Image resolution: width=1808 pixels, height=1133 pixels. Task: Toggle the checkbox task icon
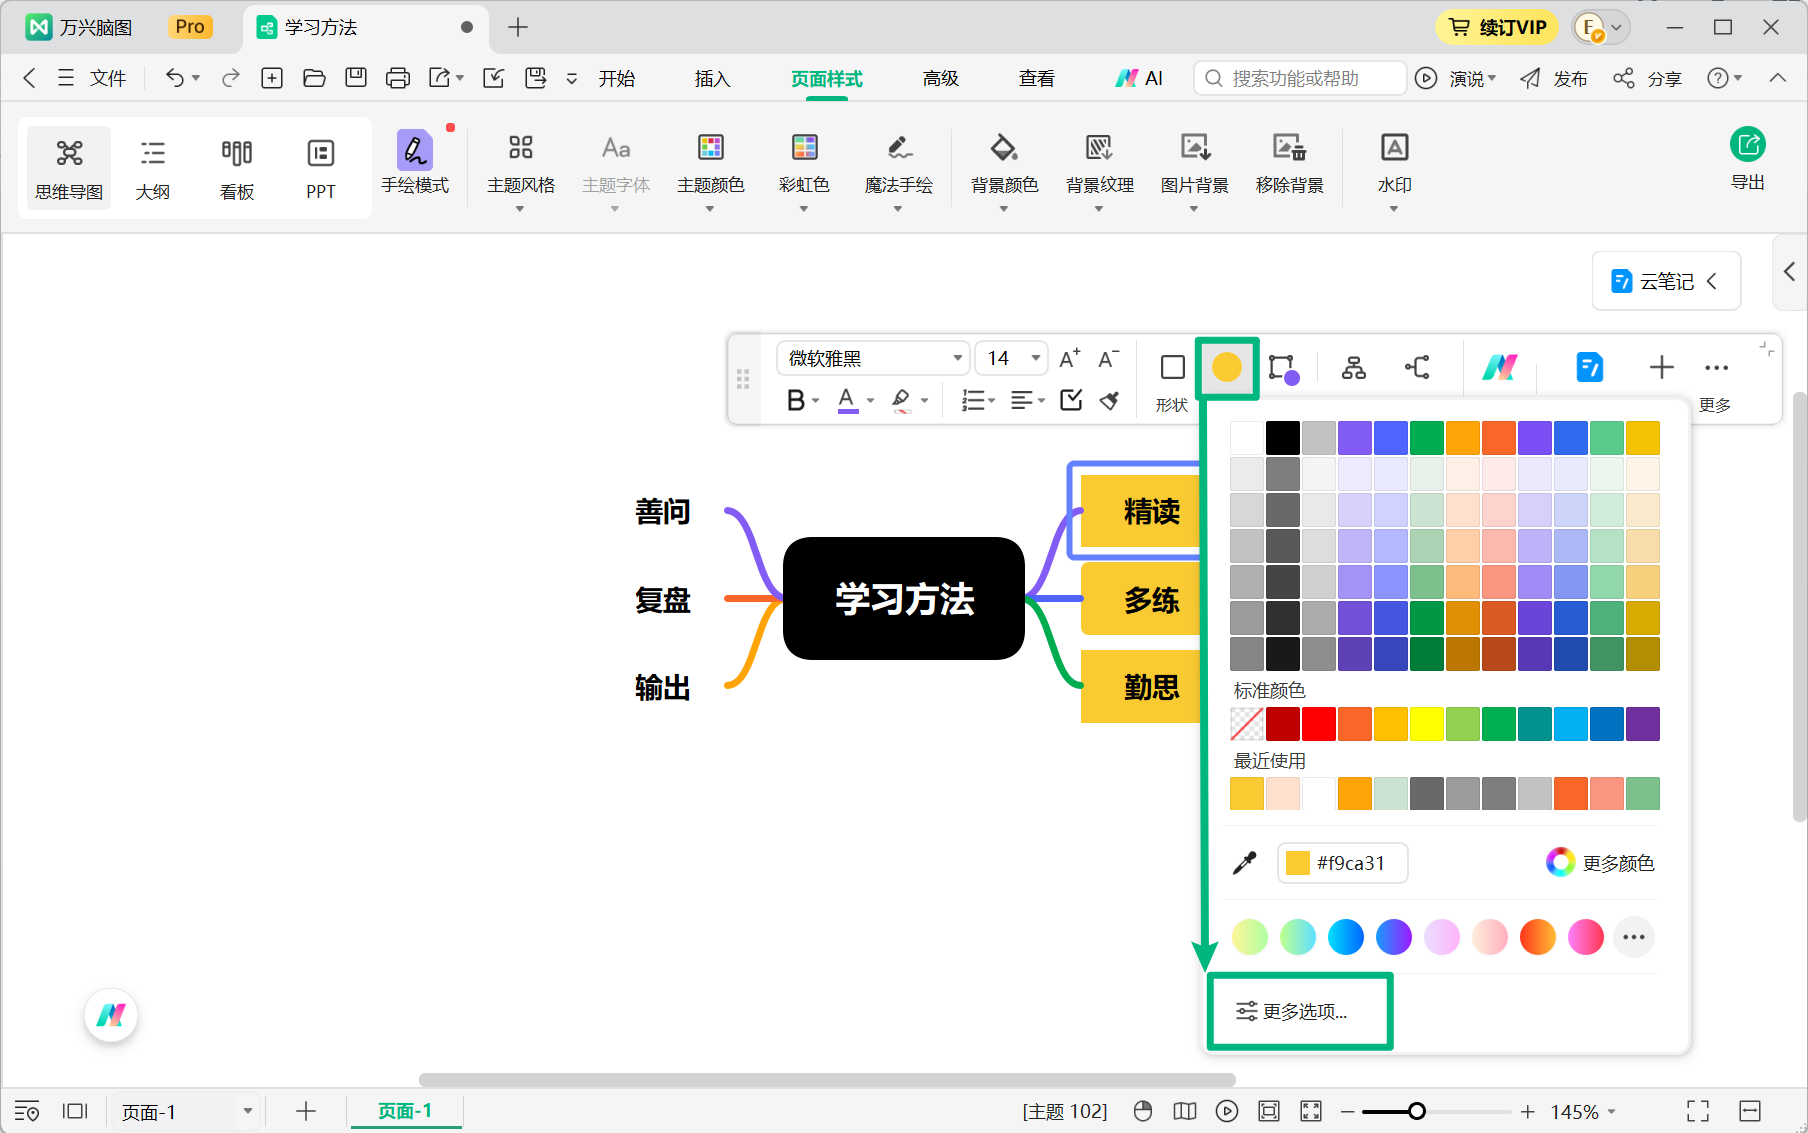1071,400
